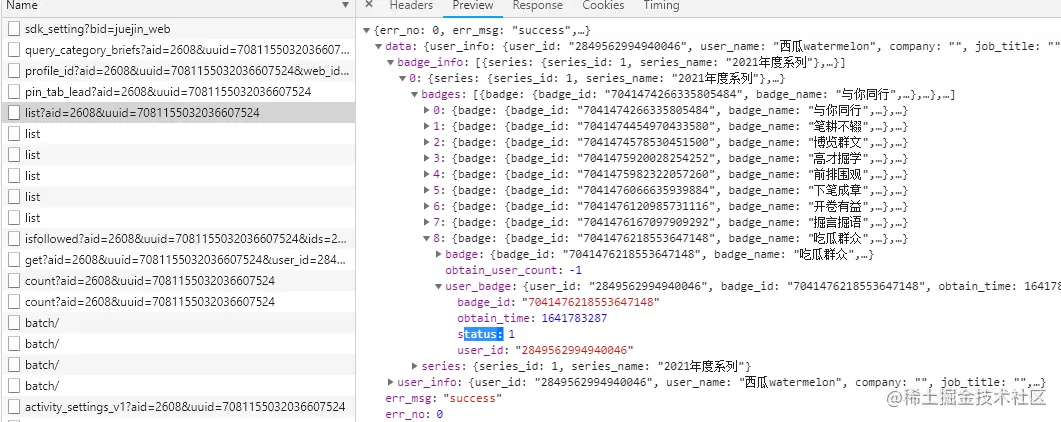
Task: Collapse the user_badge object
Action: click(x=438, y=287)
